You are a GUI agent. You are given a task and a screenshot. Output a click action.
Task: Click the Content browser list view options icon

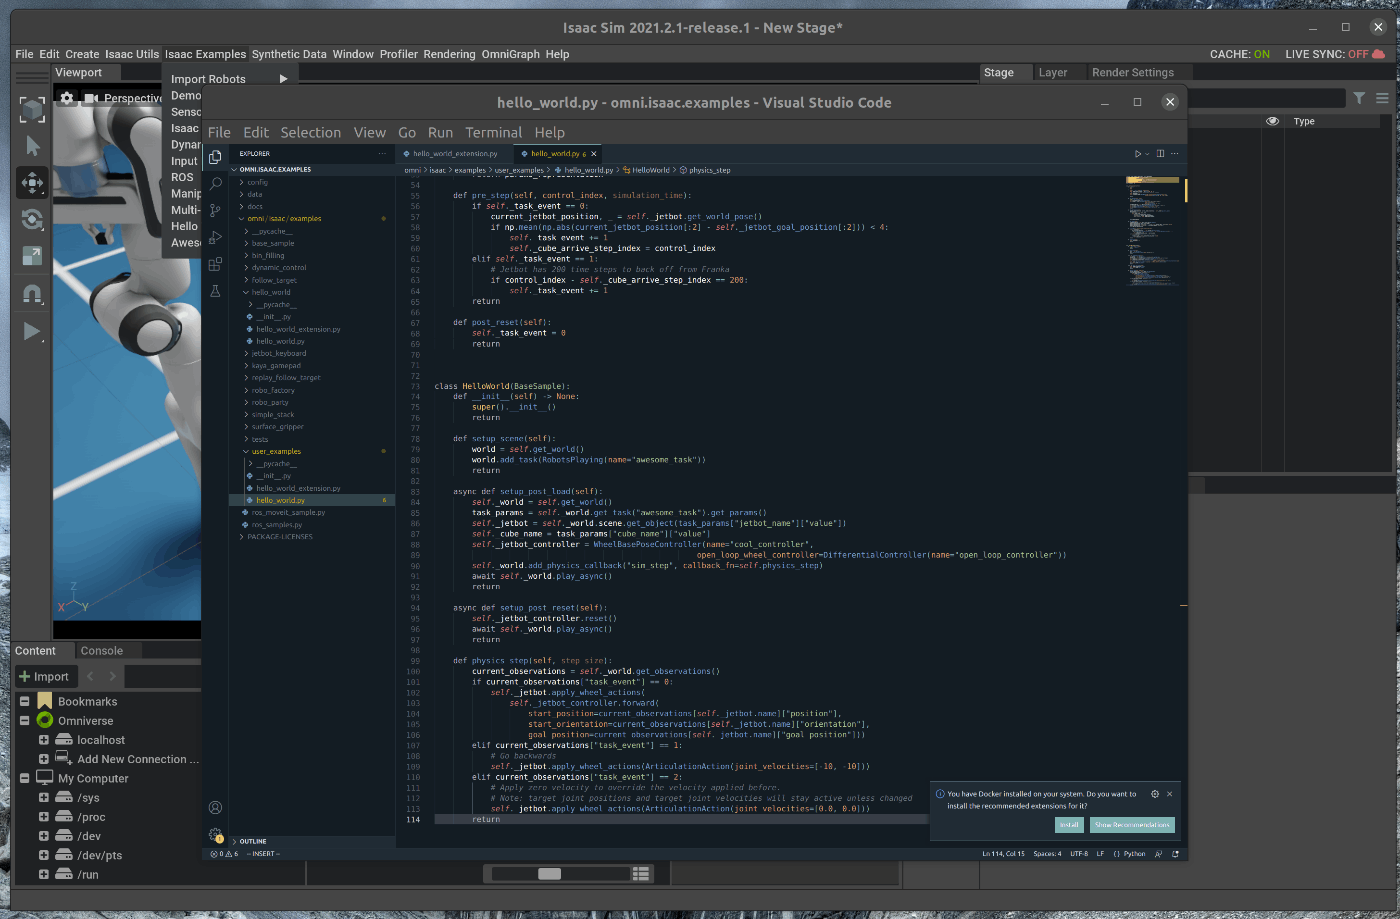coord(642,873)
